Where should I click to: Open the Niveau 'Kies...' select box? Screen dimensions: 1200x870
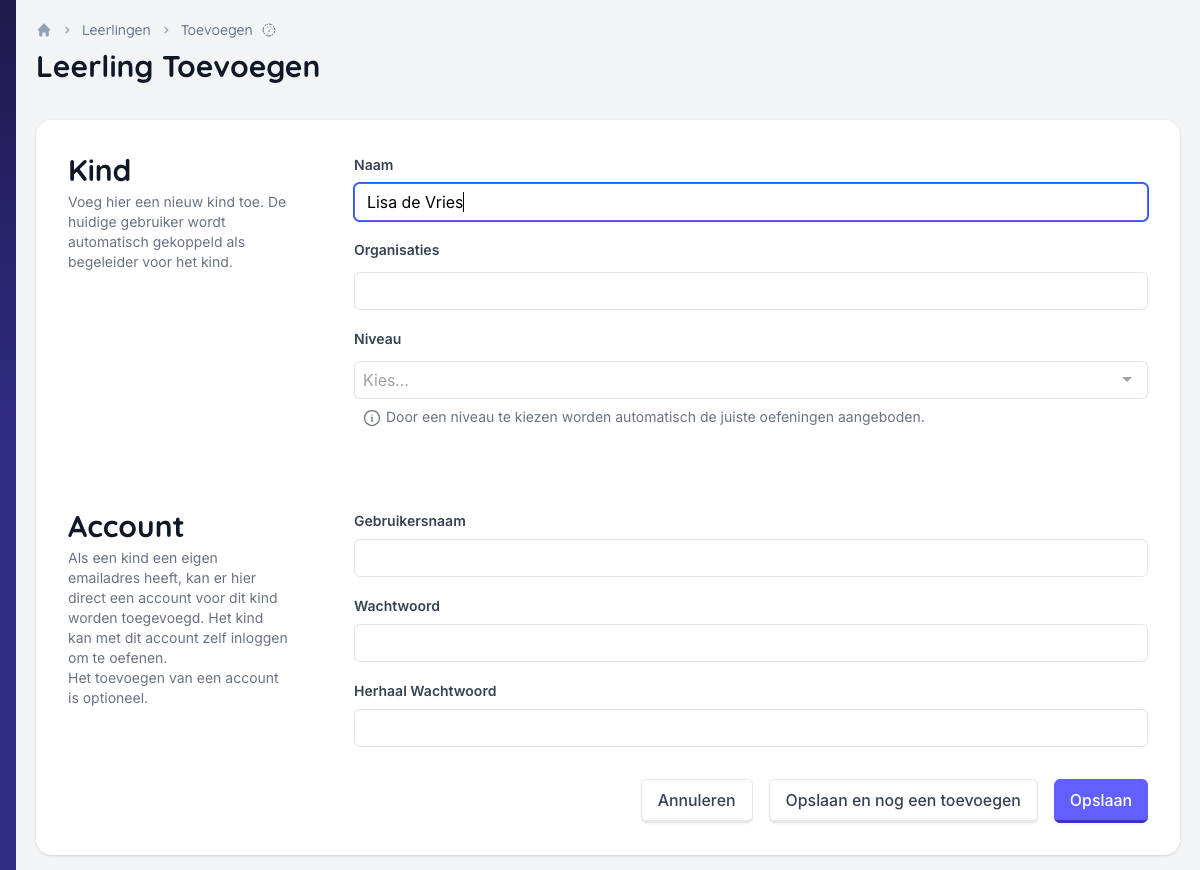click(740, 380)
